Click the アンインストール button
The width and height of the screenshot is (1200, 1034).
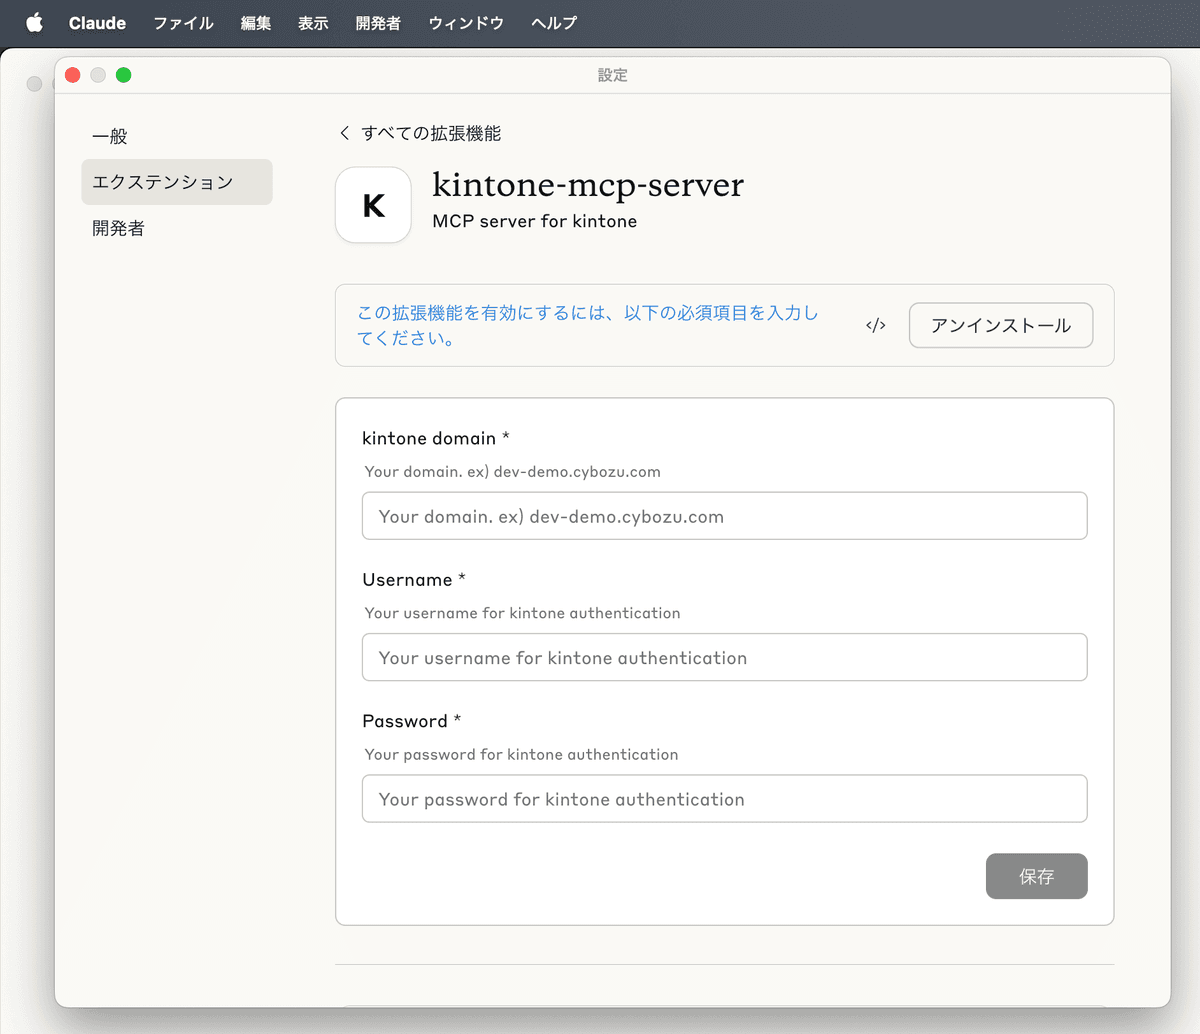click(x=1001, y=325)
